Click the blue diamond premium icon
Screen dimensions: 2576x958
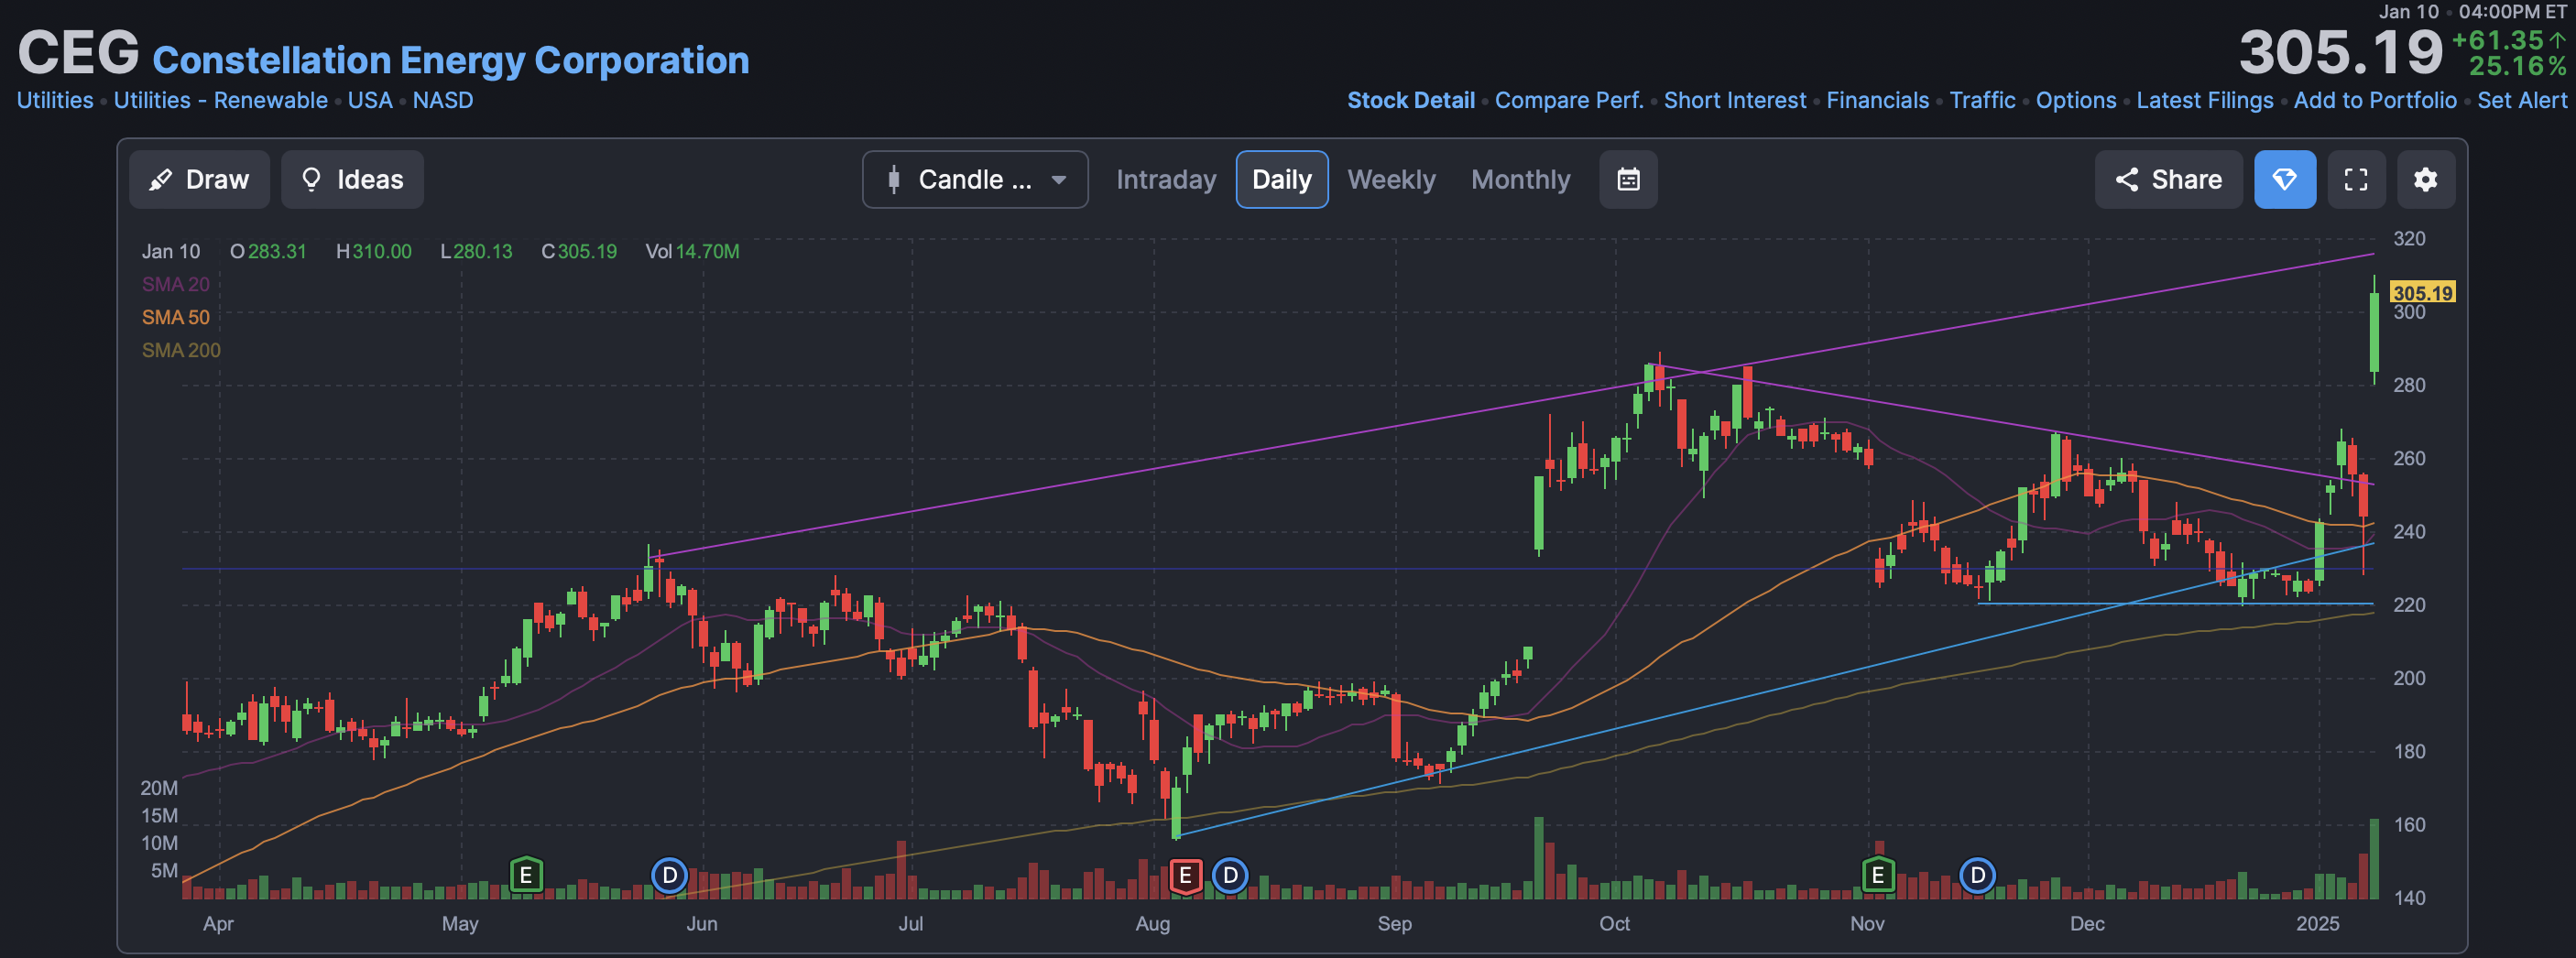2285,180
